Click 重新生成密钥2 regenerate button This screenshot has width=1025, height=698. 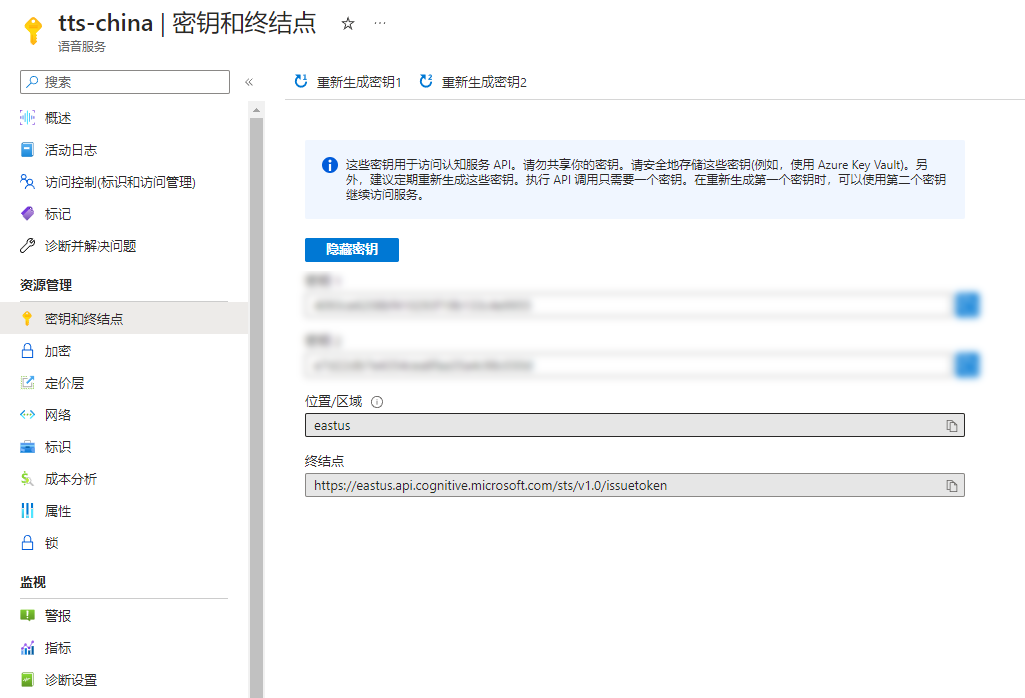point(473,82)
